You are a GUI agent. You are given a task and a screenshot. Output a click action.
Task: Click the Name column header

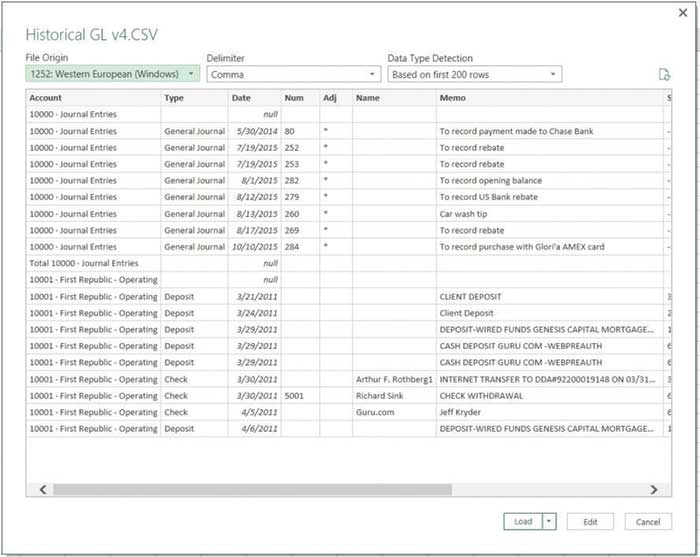tap(393, 98)
